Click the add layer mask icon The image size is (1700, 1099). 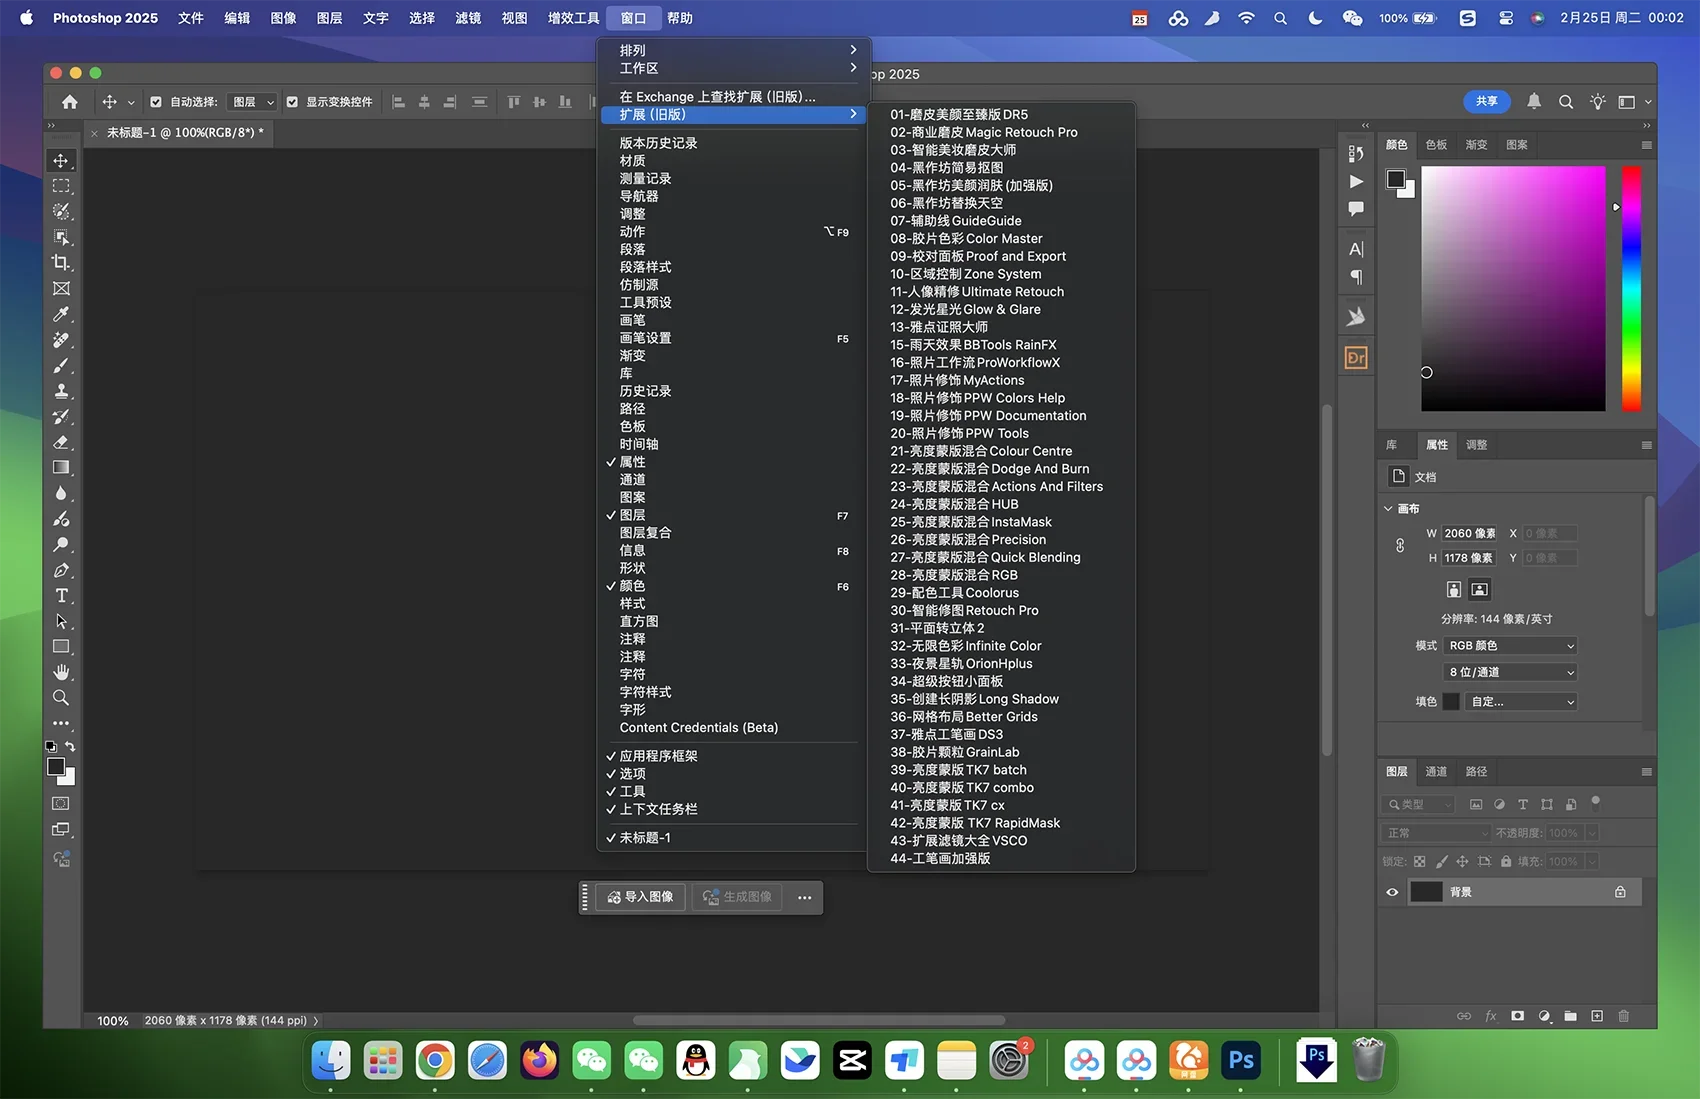pos(1517,1016)
